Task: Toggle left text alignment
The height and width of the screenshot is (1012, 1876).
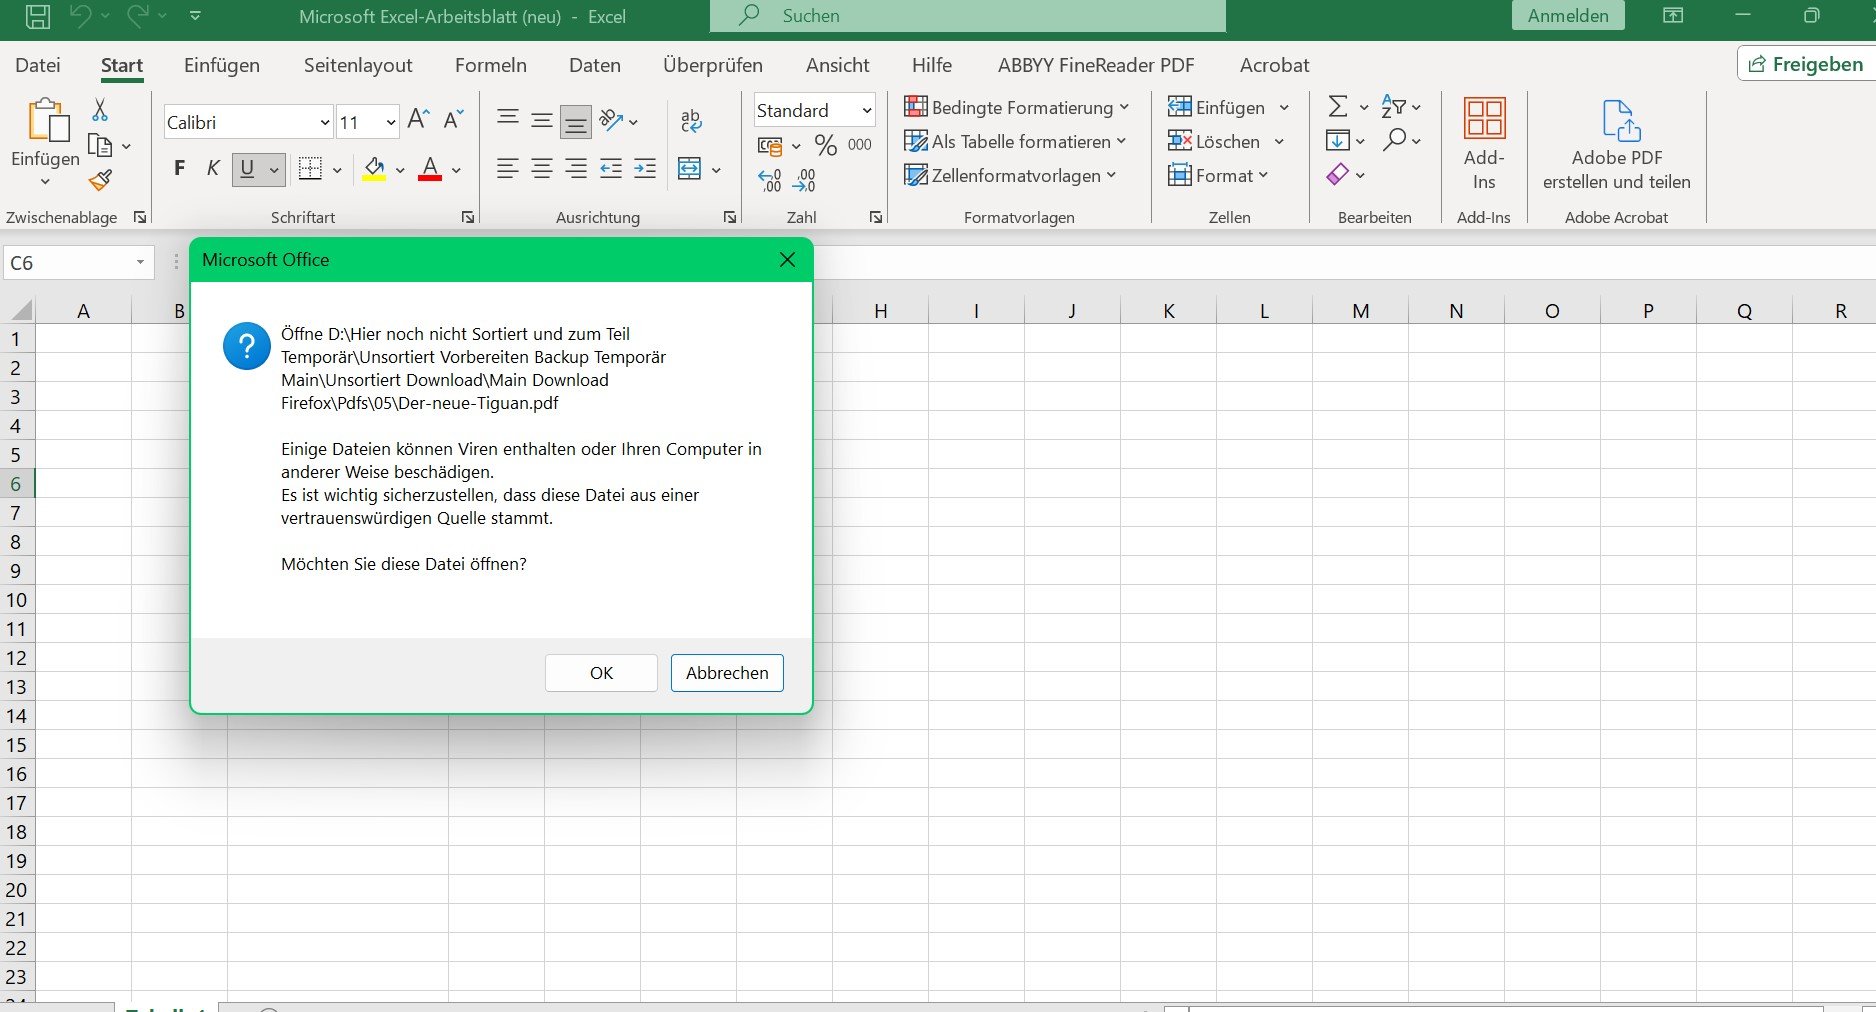Action: click(508, 169)
